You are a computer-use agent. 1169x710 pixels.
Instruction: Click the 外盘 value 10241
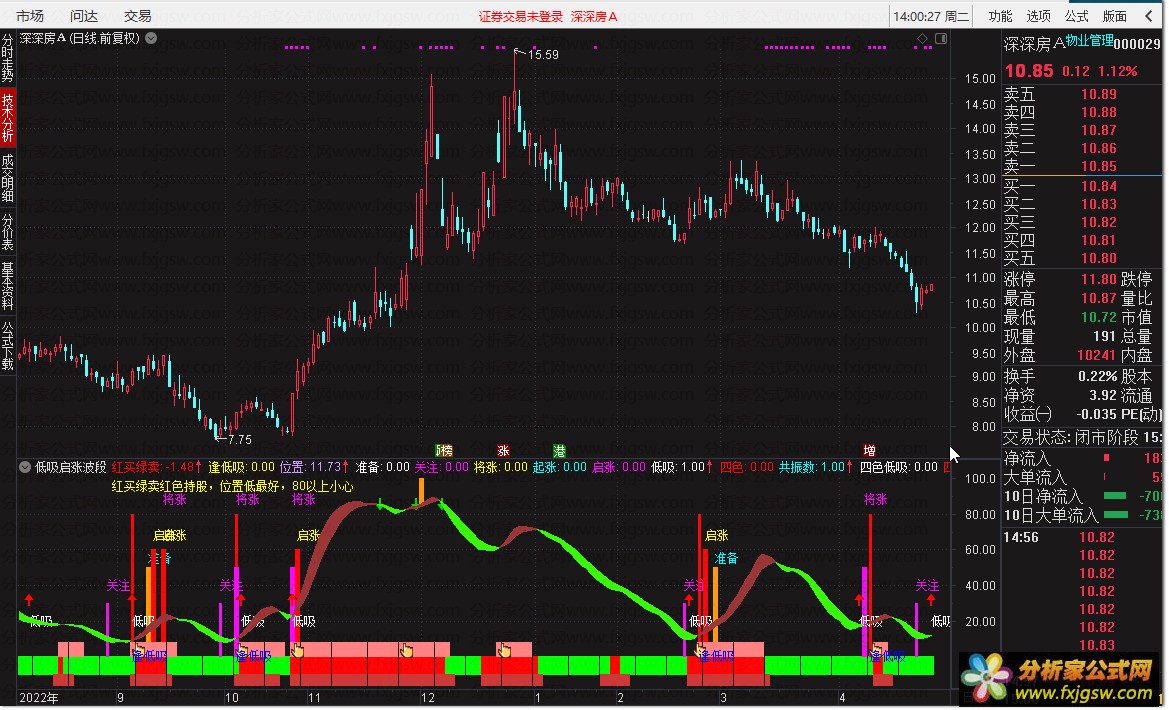(1096, 355)
